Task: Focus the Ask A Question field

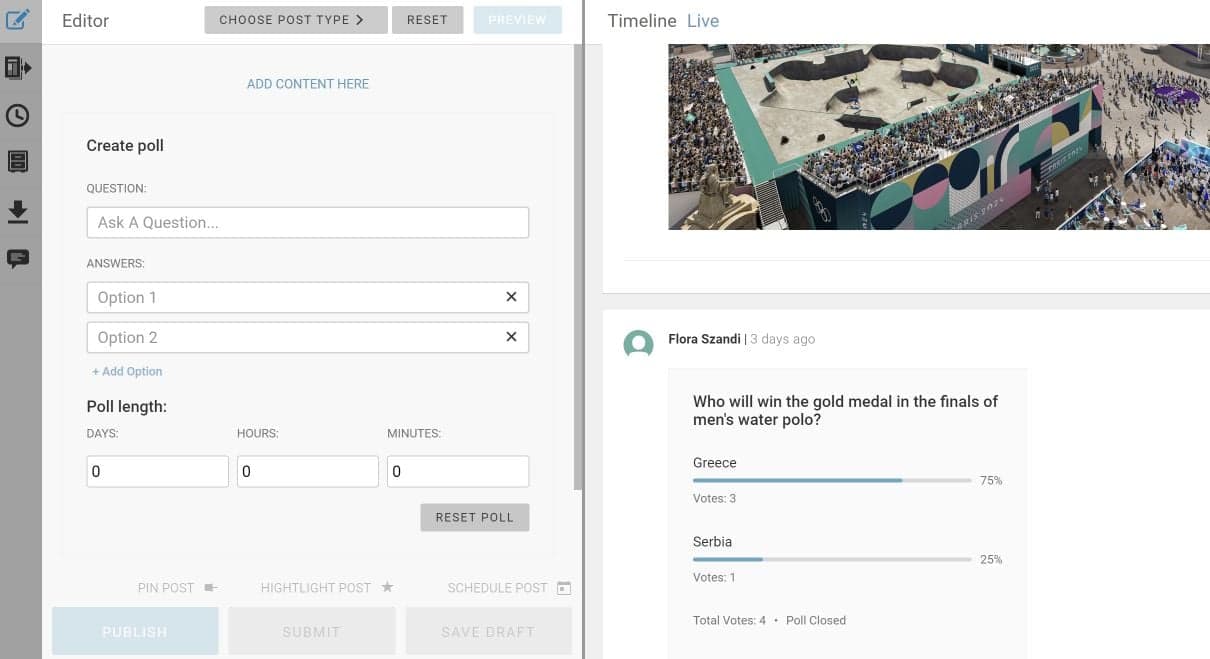Action: pos(308,222)
